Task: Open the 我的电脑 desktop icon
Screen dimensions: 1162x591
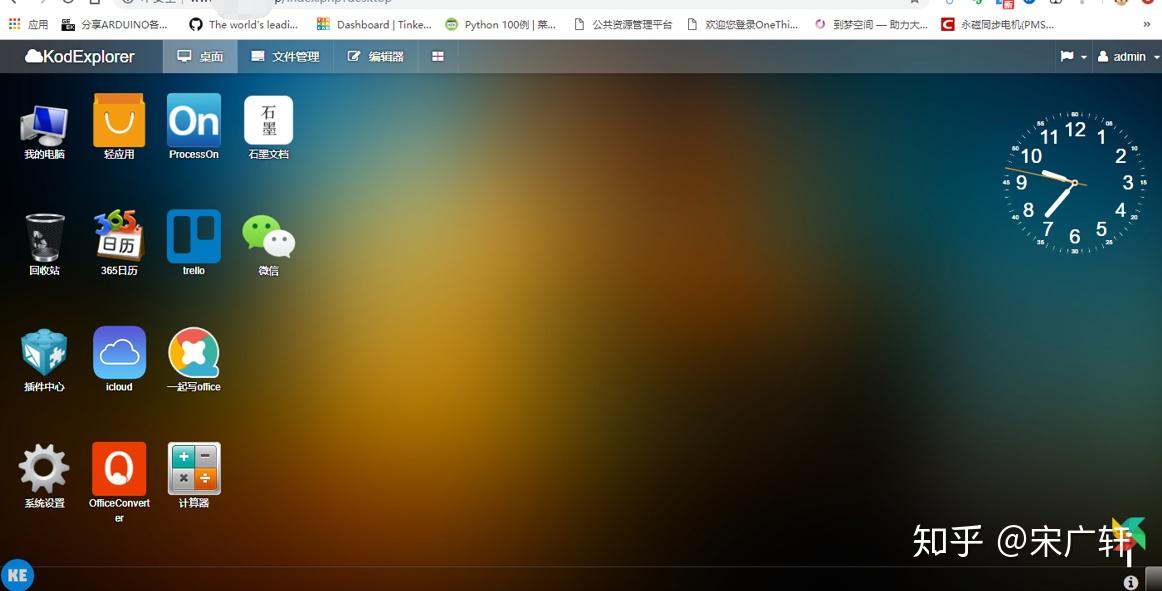Action: [x=44, y=126]
